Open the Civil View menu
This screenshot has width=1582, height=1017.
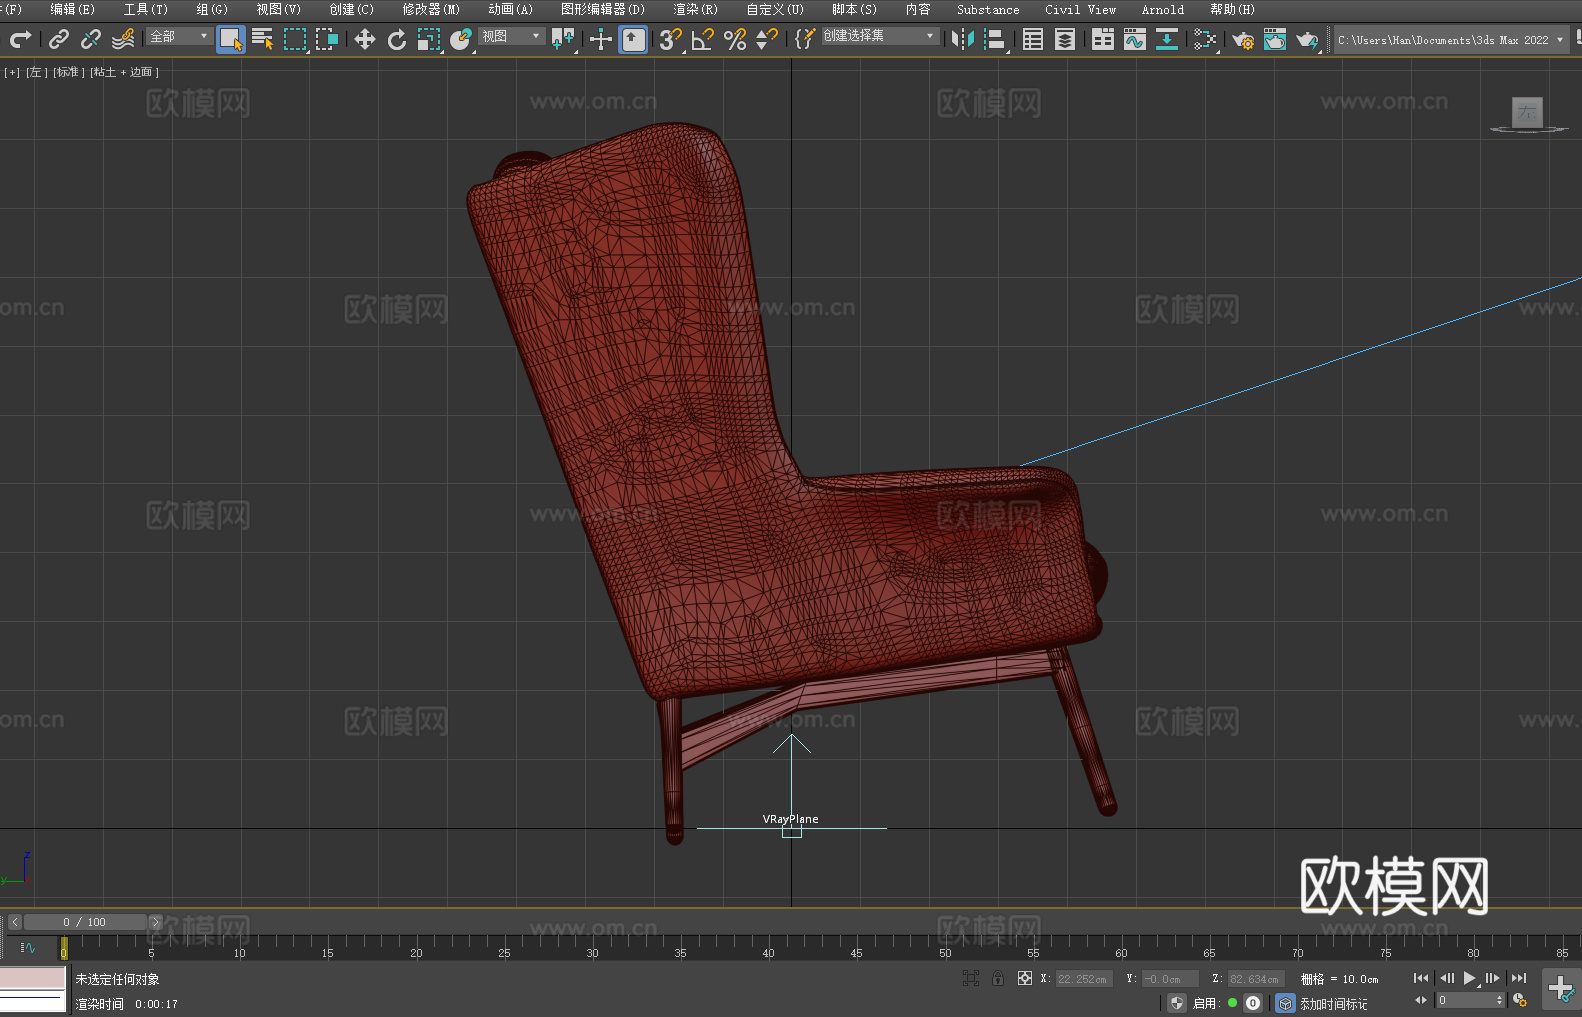[1080, 9]
